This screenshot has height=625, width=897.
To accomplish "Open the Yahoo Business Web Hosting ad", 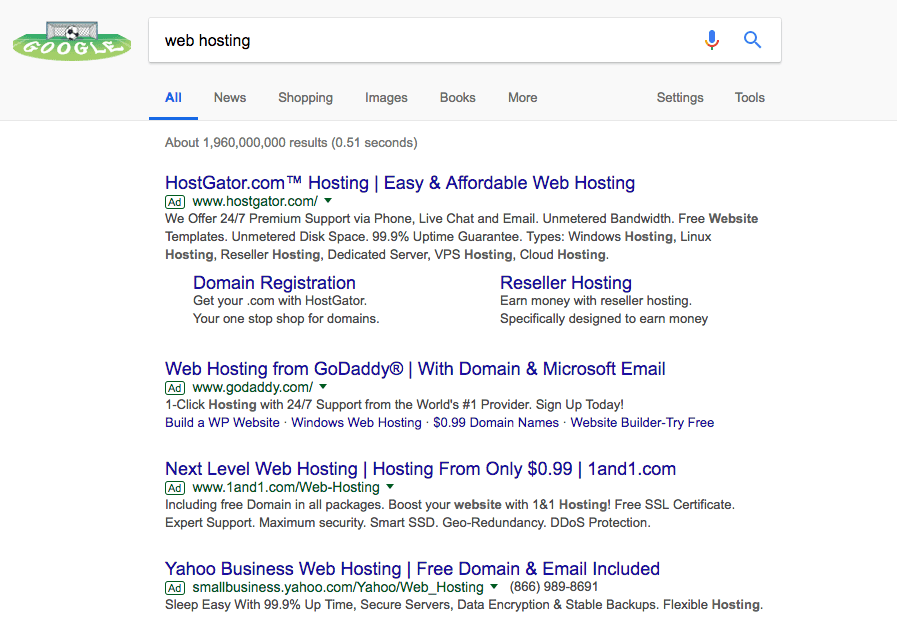I will point(412,569).
